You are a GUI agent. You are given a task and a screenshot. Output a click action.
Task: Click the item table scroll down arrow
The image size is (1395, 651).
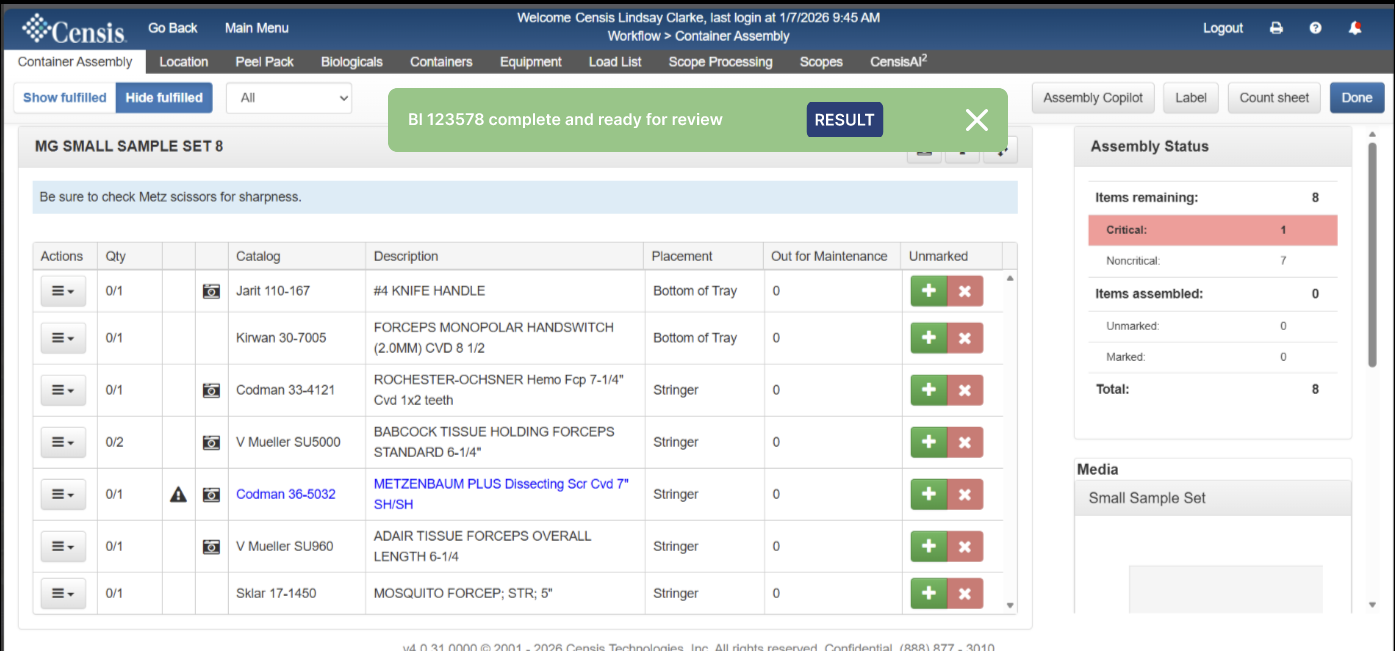(x=1010, y=605)
